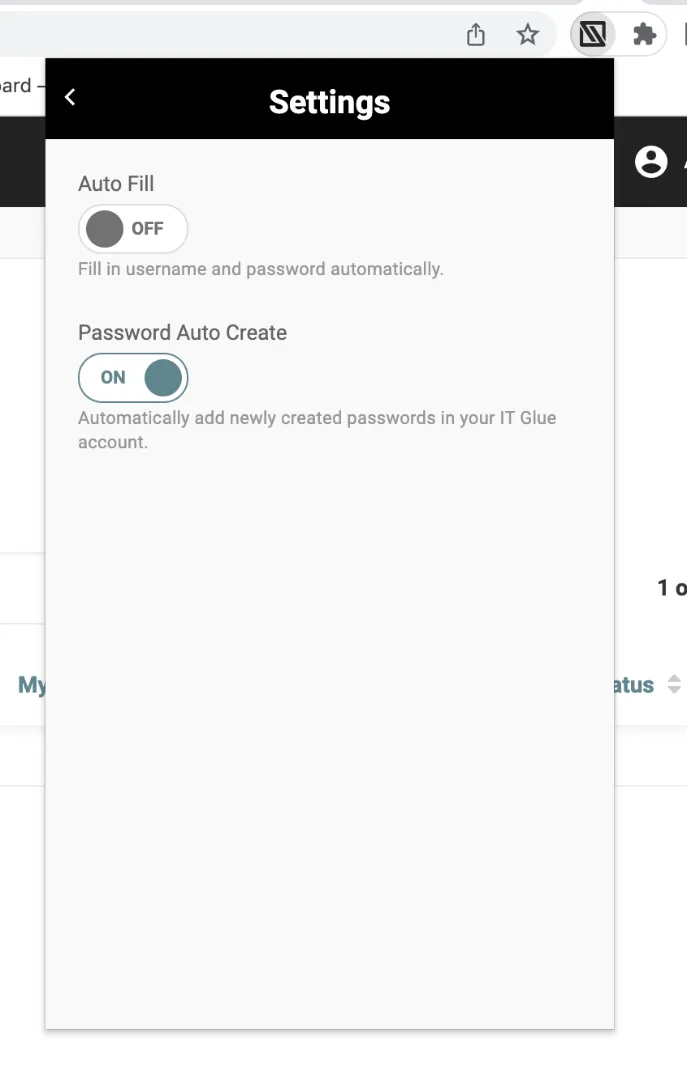Click the Auto Fill label
The width and height of the screenshot is (687, 1068).
pos(116,184)
